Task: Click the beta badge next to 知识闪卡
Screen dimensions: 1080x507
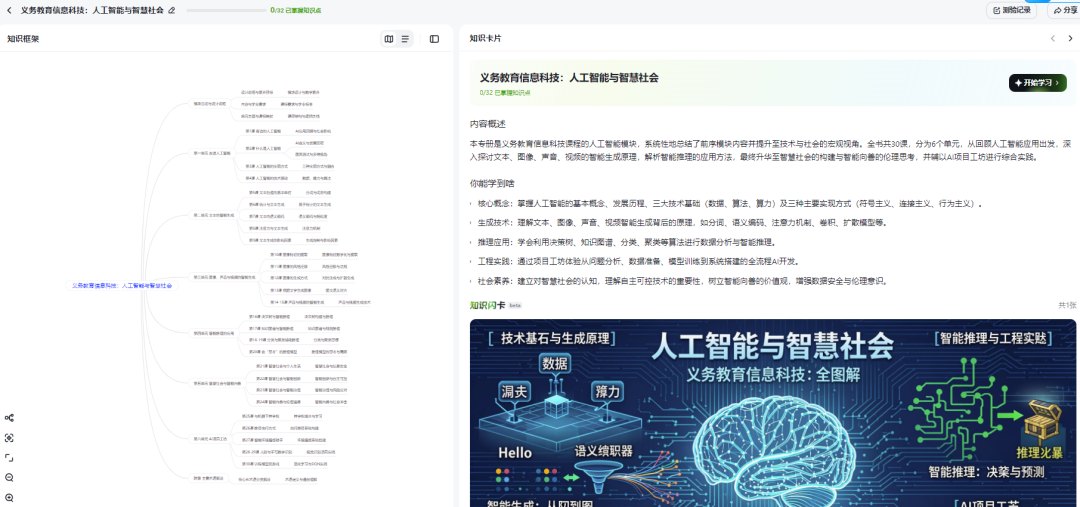Action: tap(515, 305)
